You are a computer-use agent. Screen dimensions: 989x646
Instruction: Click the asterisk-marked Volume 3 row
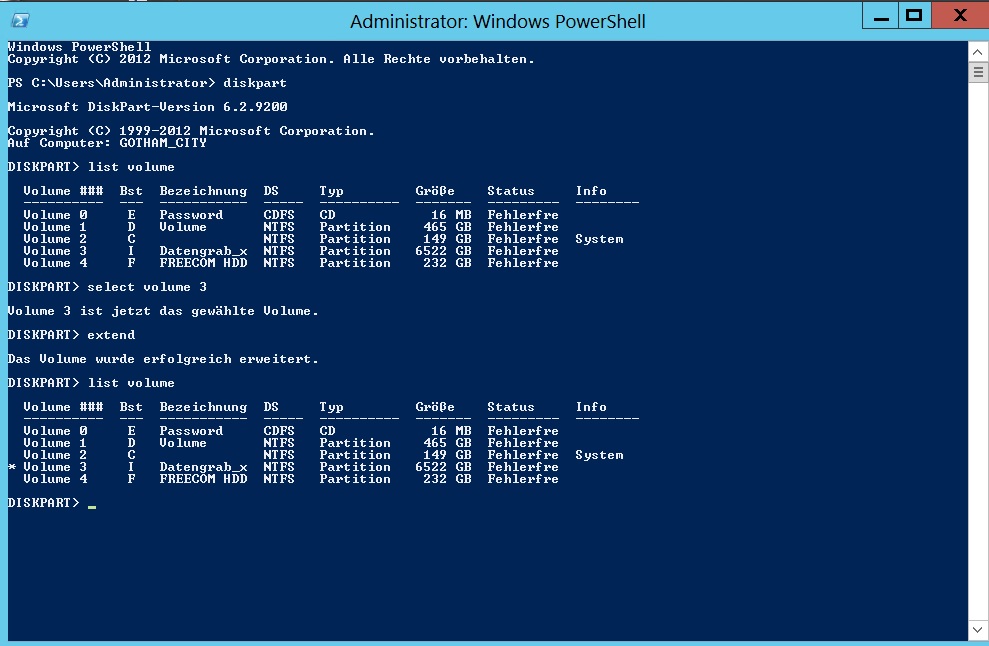pyautogui.click(x=283, y=467)
